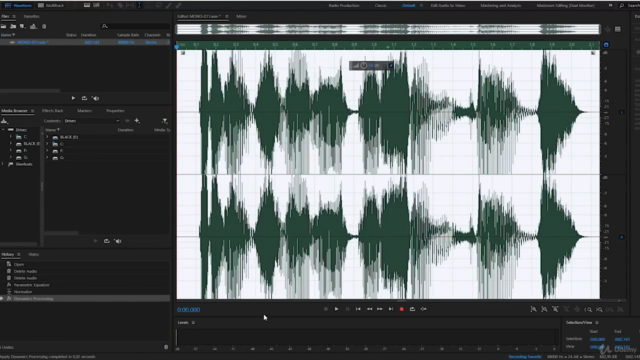Open the Markers tab
Screen dimensions: 640x360
pos(84,111)
